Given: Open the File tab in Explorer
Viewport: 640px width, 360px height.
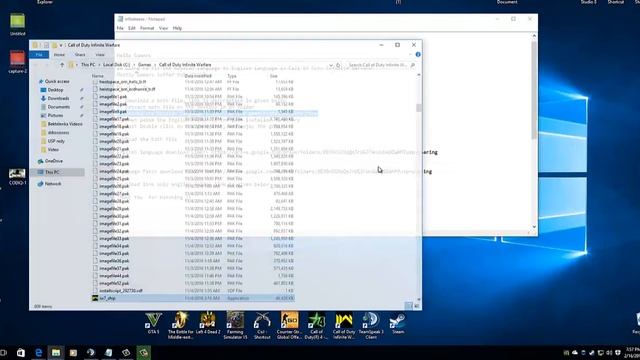Looking at the screenshot, I should [x=39, y=54].
